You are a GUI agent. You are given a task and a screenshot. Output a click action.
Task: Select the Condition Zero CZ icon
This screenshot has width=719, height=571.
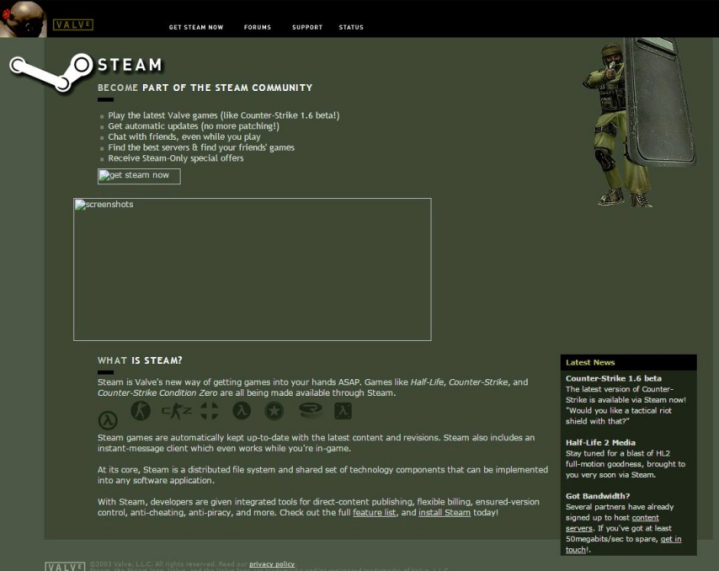click(x=177, y=411)
